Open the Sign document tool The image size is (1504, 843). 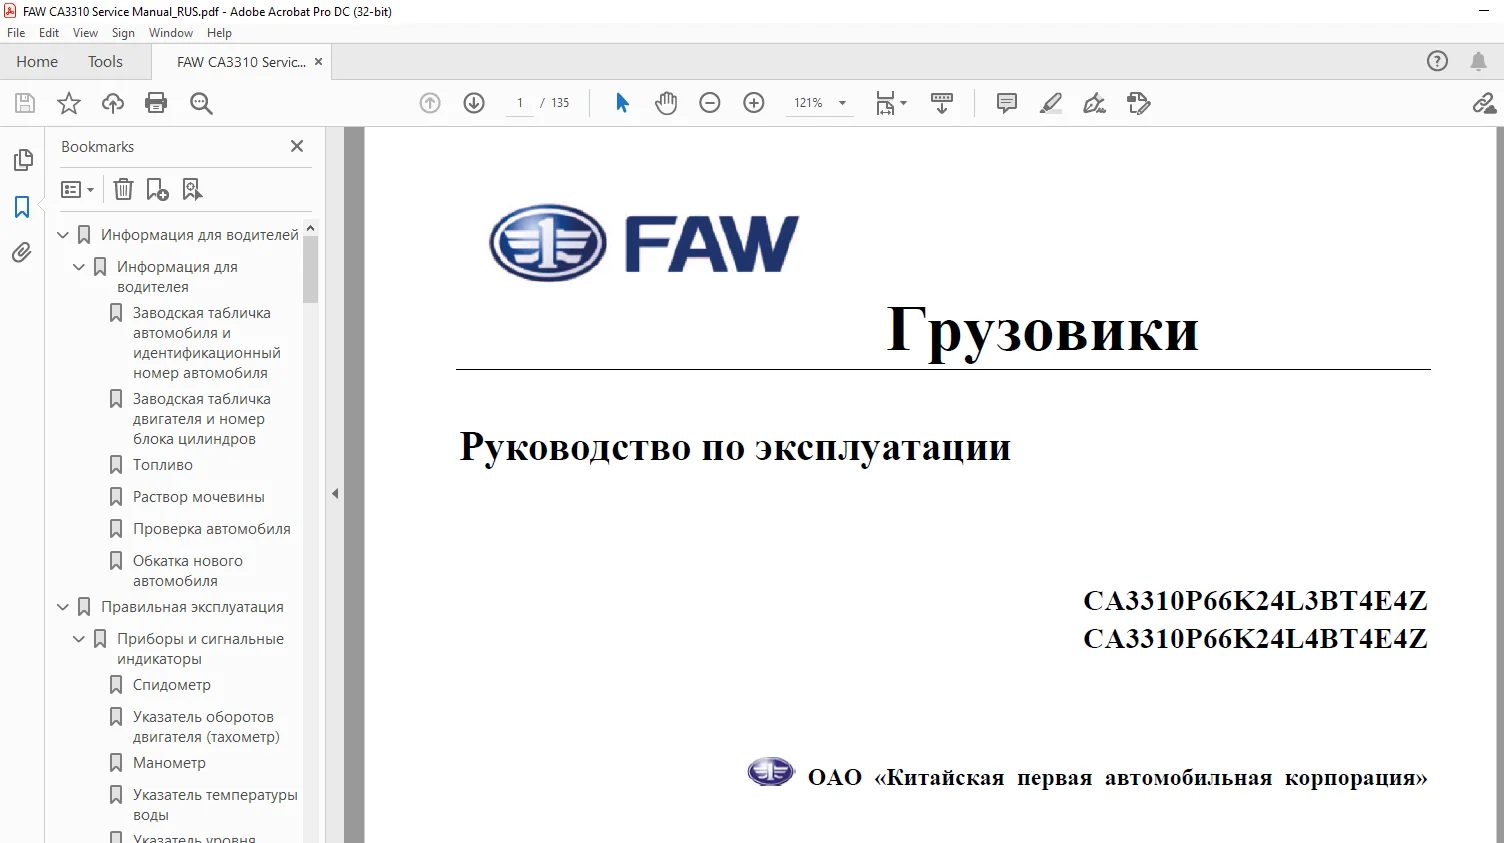point(1095,103)
